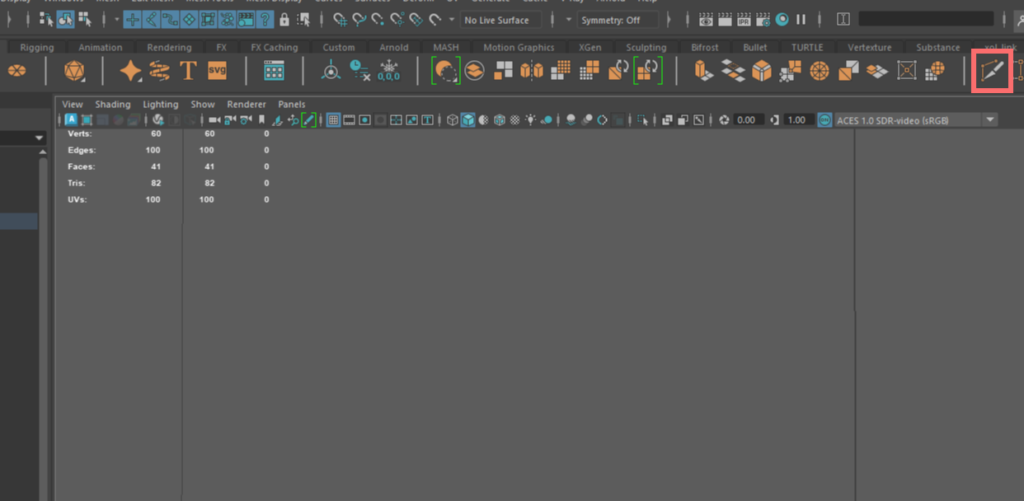Click the Mirror shelf icon

[x=532, y=71]
